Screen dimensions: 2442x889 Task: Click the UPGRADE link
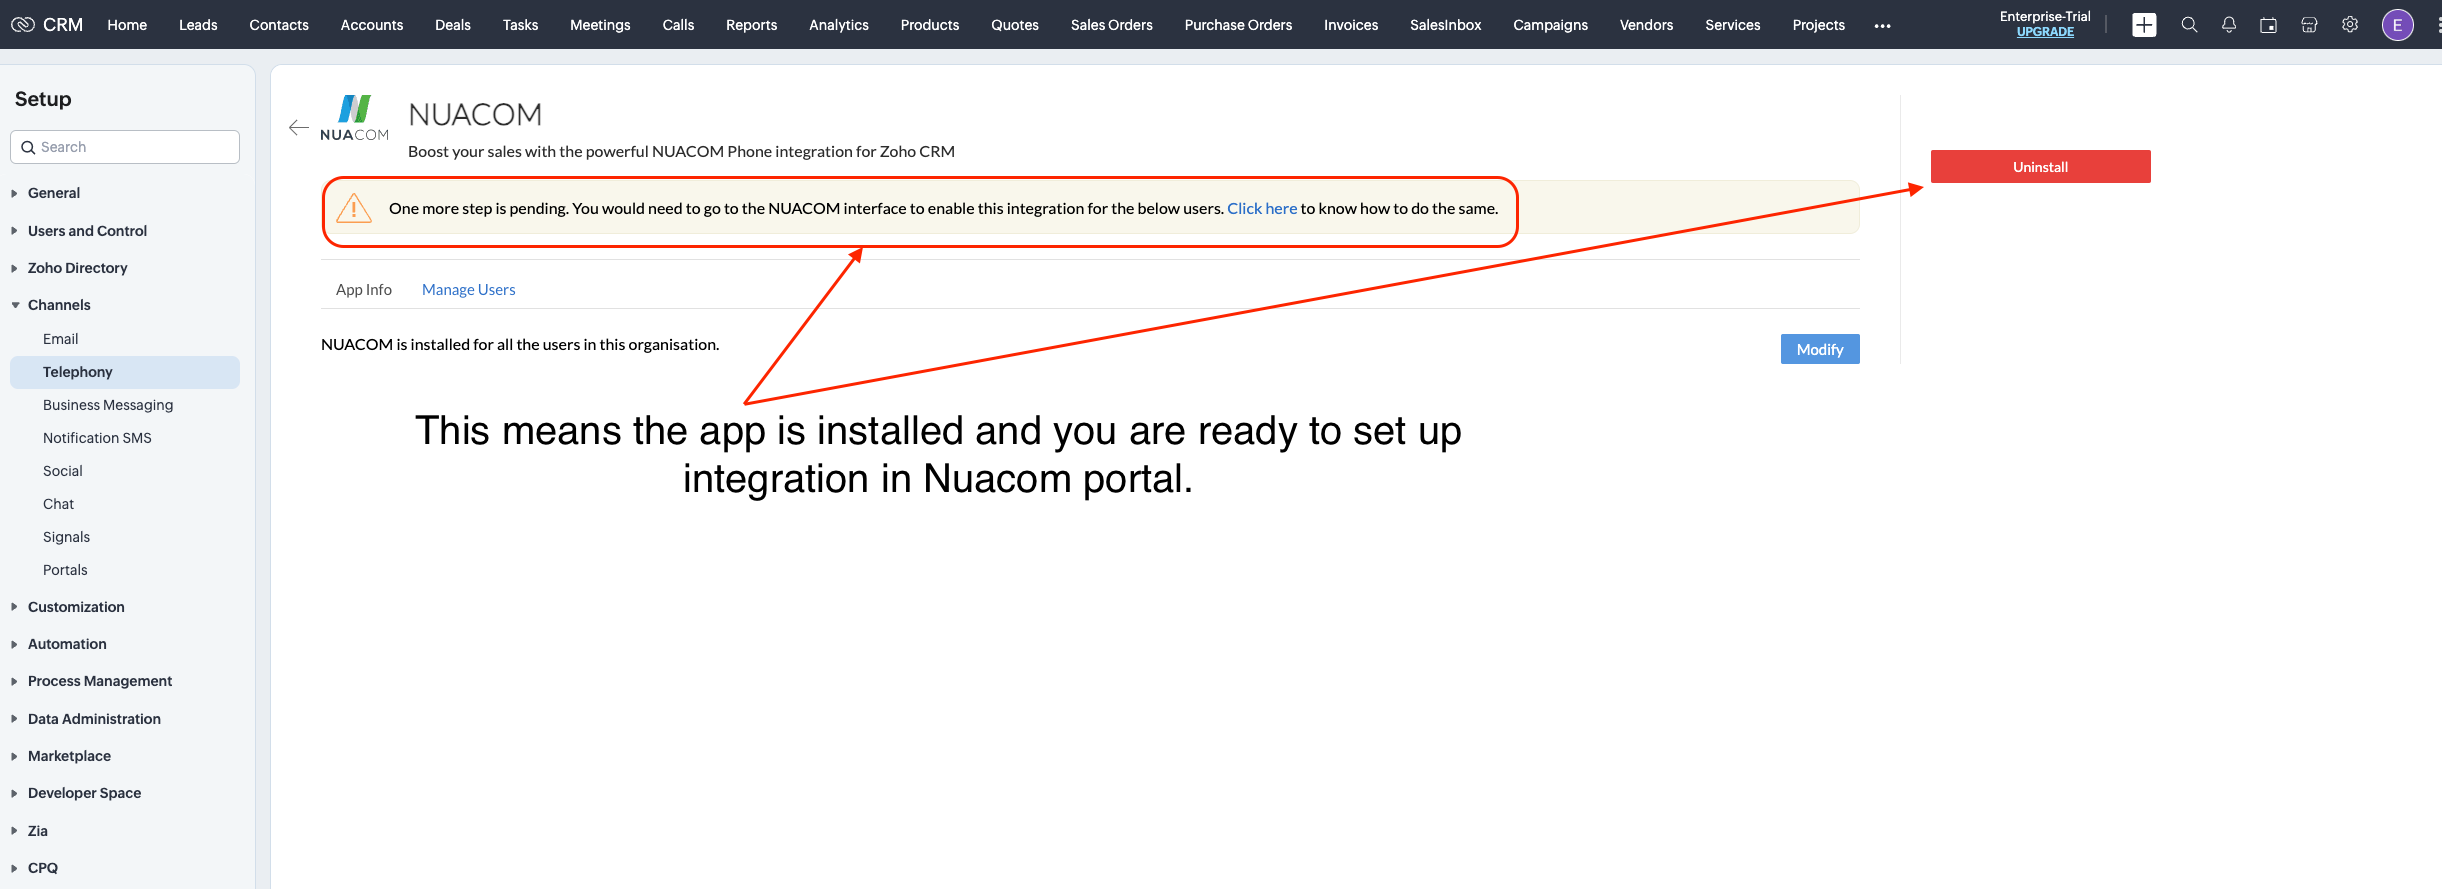[x=2045, y=32]
